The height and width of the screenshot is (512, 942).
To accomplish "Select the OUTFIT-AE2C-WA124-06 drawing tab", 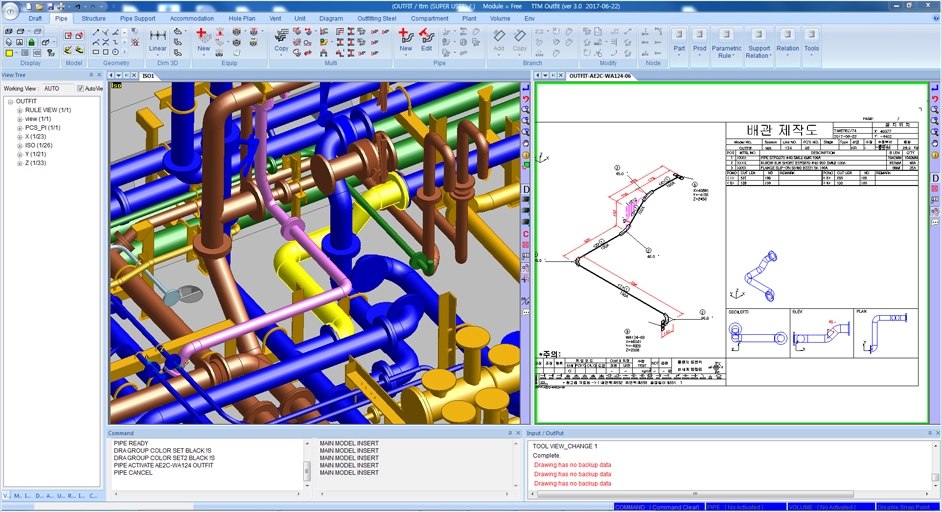I will (x=600, y=75).
